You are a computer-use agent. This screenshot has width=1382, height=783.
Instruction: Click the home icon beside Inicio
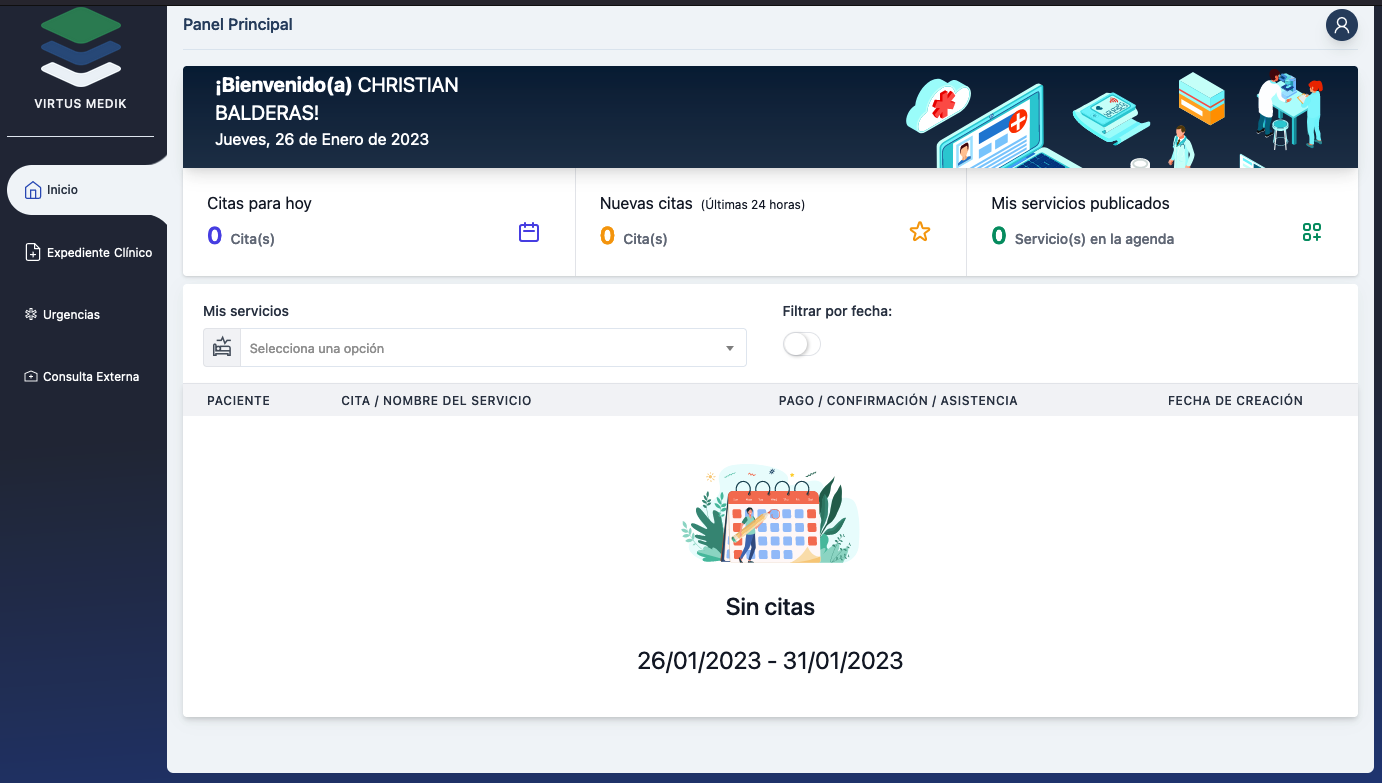coord(33,190)
